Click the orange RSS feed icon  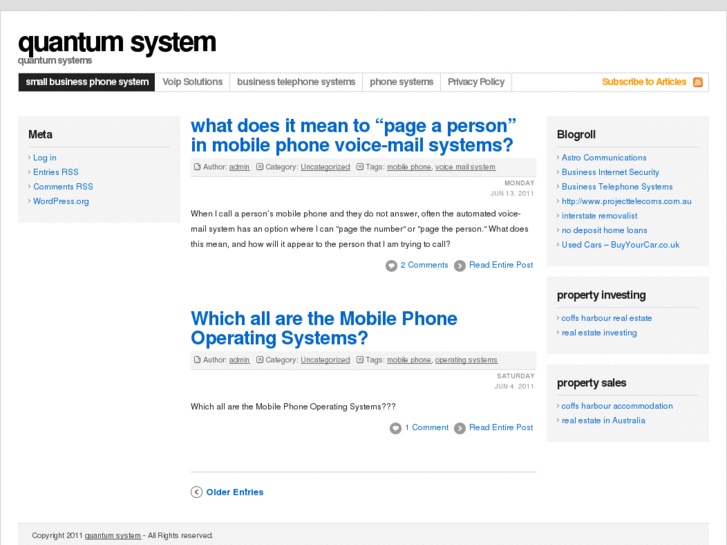point(697,82)
